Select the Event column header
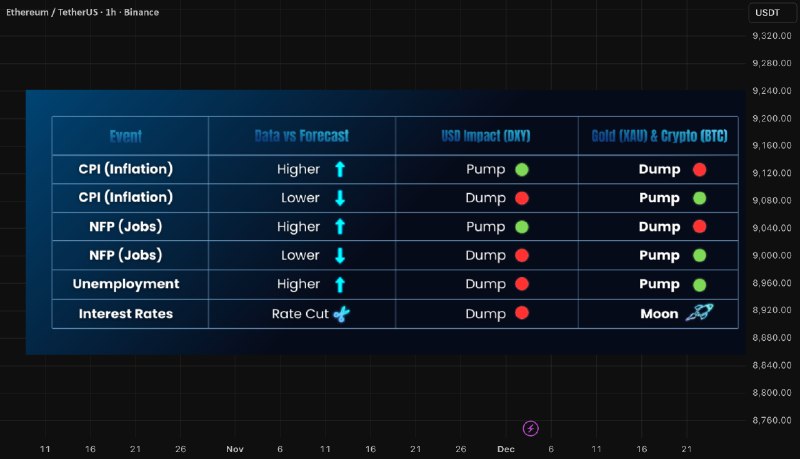800x459 pixels. tap(126, 136)
